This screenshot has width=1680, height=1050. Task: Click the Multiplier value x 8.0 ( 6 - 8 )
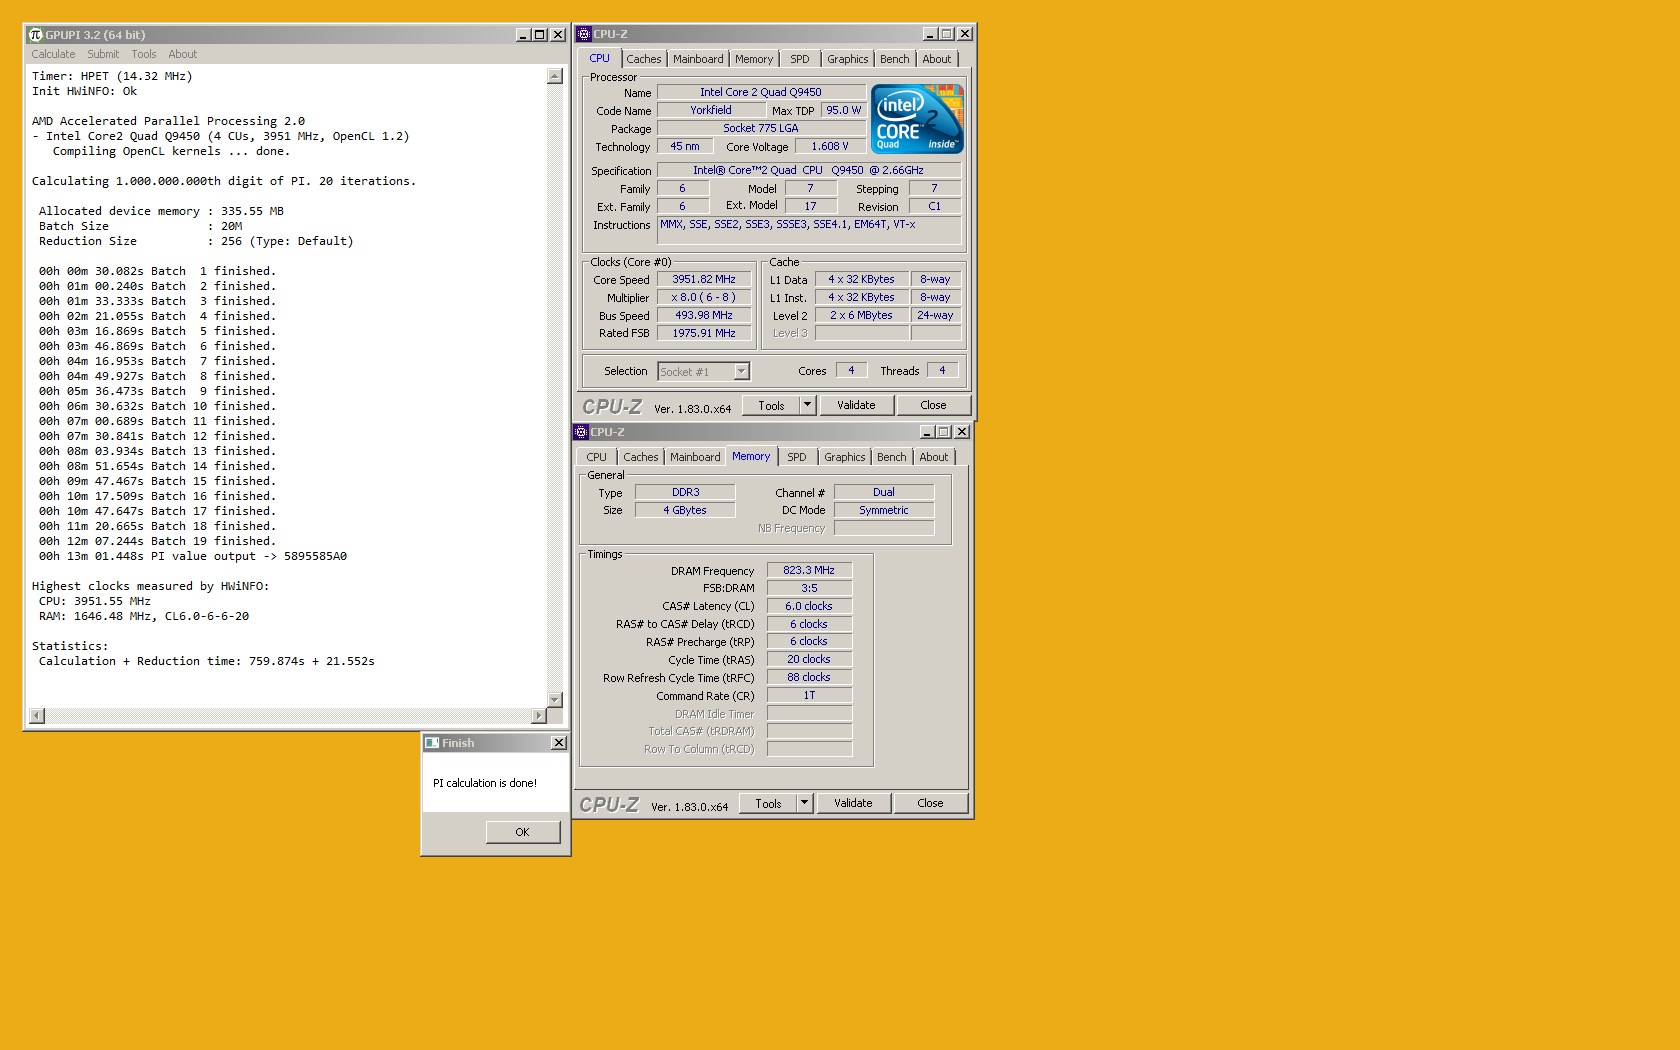[704, 297]
